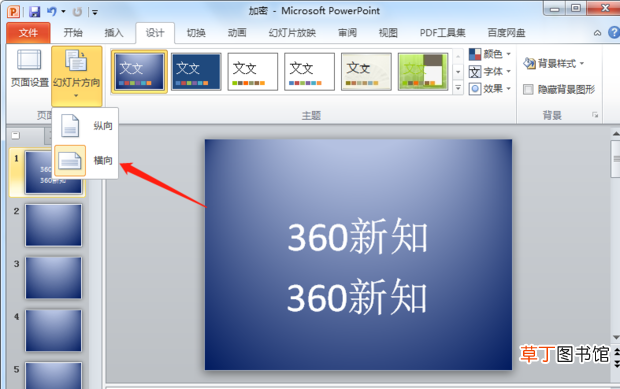
Task: Open the 审阅 (Review) tab
Action: [347, 33]
